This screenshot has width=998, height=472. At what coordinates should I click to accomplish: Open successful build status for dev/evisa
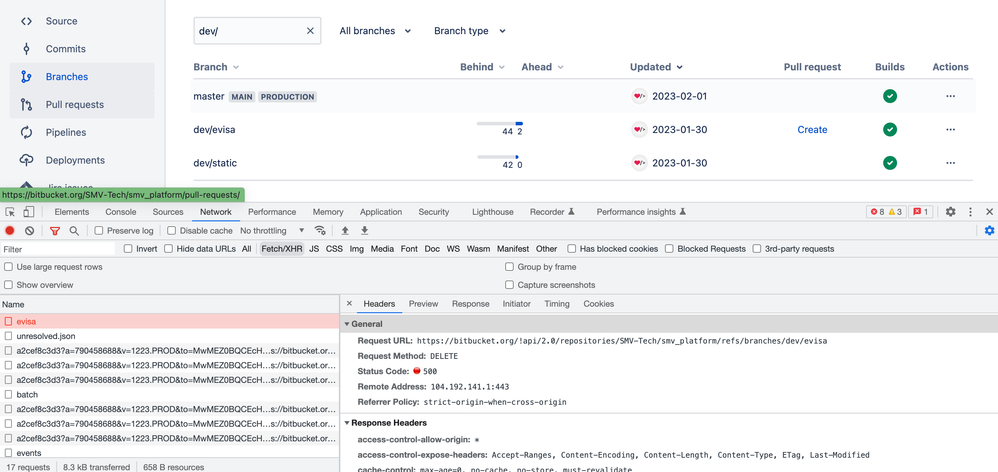(890, 130)
